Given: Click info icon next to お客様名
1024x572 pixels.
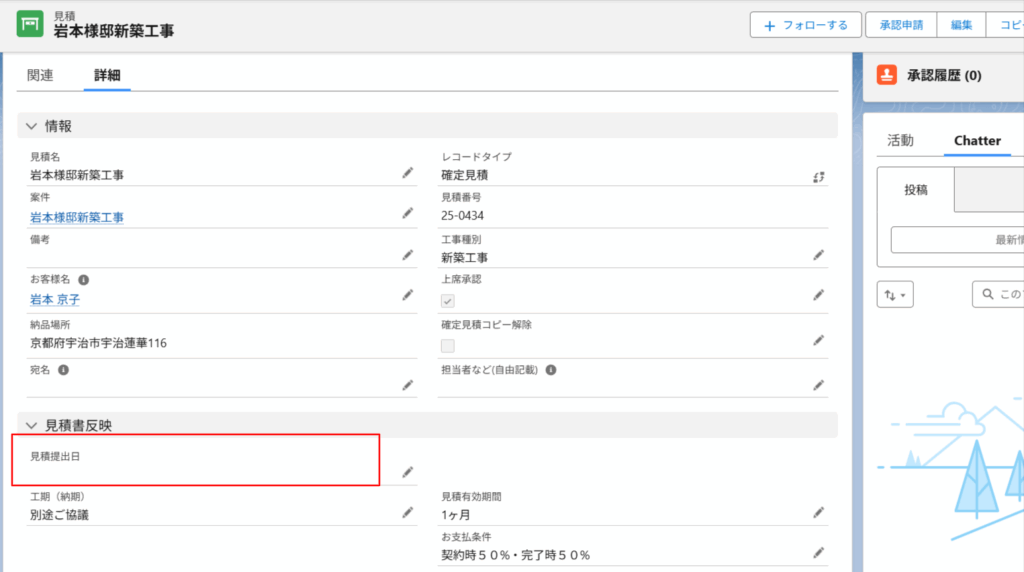Looking at the screenshot, I should pyautogui.click(x=84, y=280).
